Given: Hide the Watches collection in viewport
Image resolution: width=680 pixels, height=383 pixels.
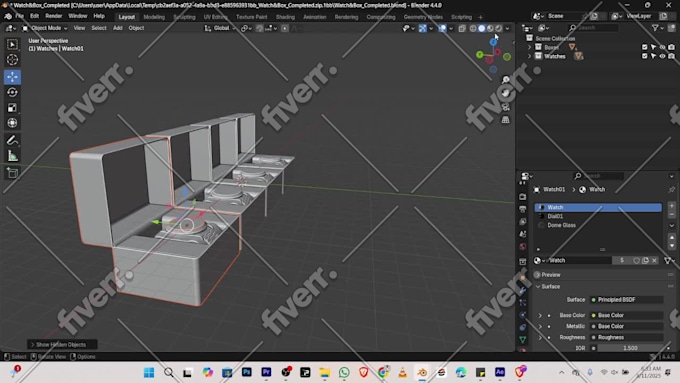Looking at the screenshot, I should [662, 56].
